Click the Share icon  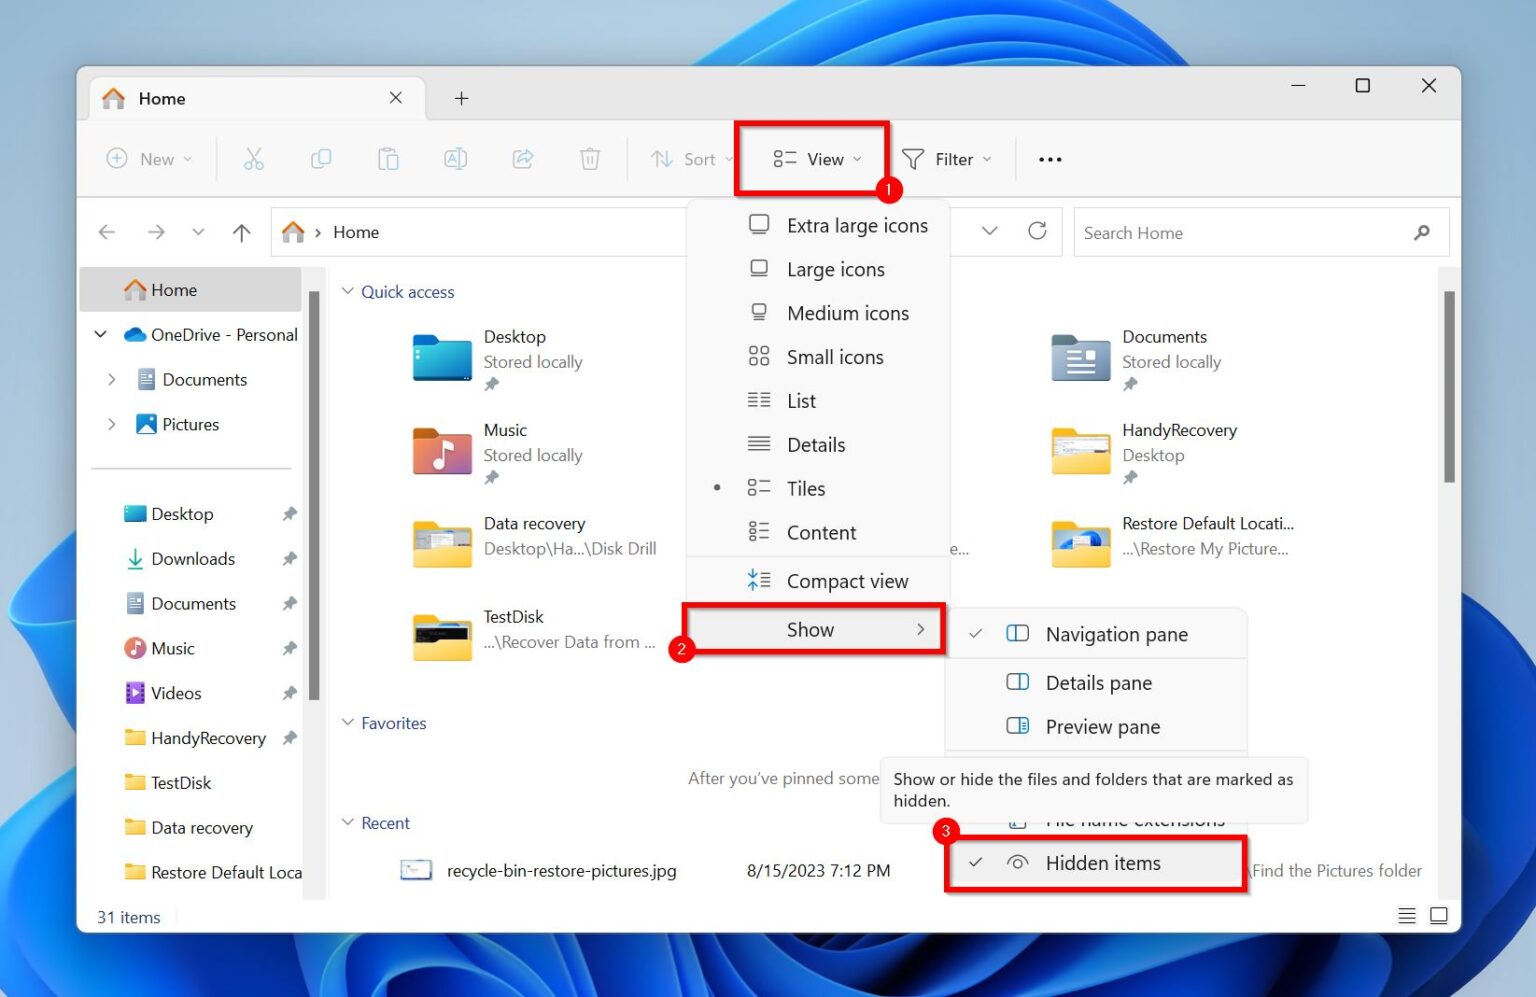522,159
